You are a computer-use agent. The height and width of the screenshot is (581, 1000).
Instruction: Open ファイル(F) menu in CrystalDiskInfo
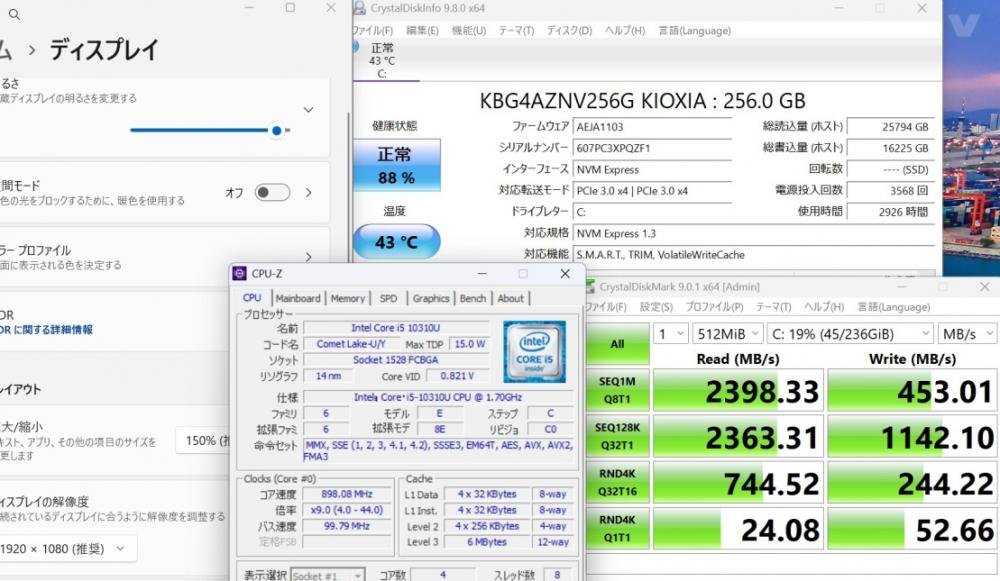[x=373, y=31]
